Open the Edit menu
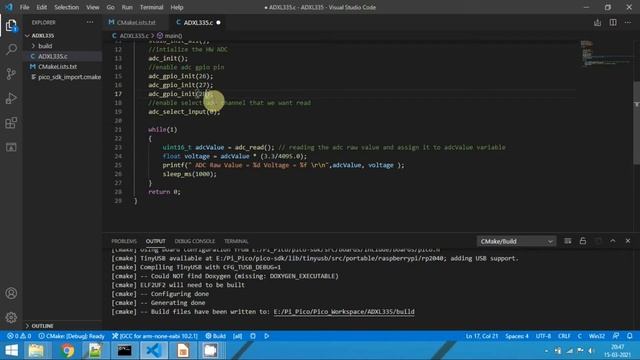The image size is (640, 360). [x=41, y=7]
